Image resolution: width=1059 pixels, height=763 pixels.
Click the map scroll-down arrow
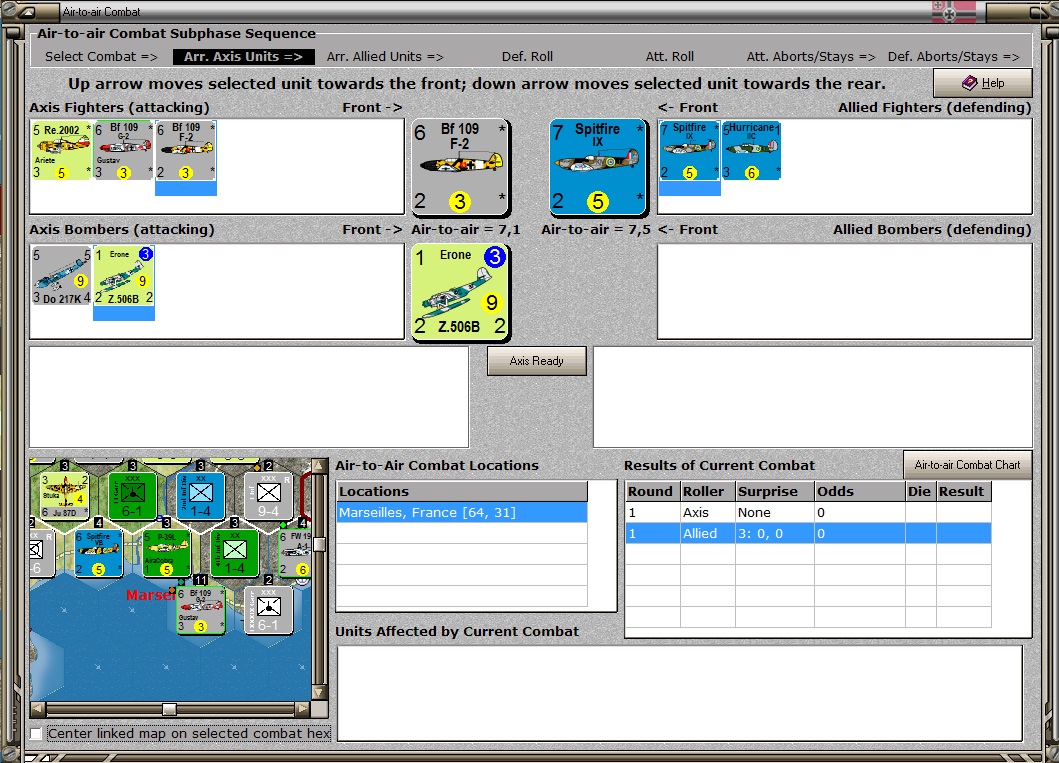click(319, 692)
